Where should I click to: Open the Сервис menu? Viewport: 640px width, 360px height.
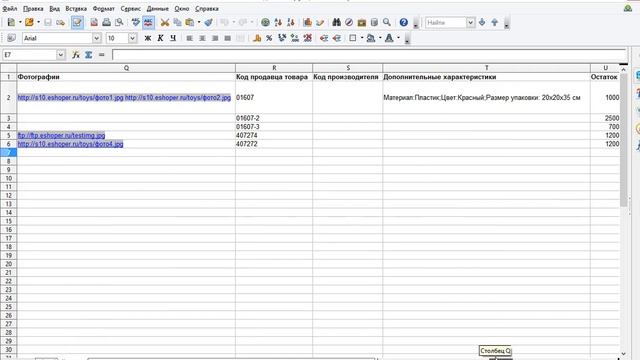[x=131, y=9]
